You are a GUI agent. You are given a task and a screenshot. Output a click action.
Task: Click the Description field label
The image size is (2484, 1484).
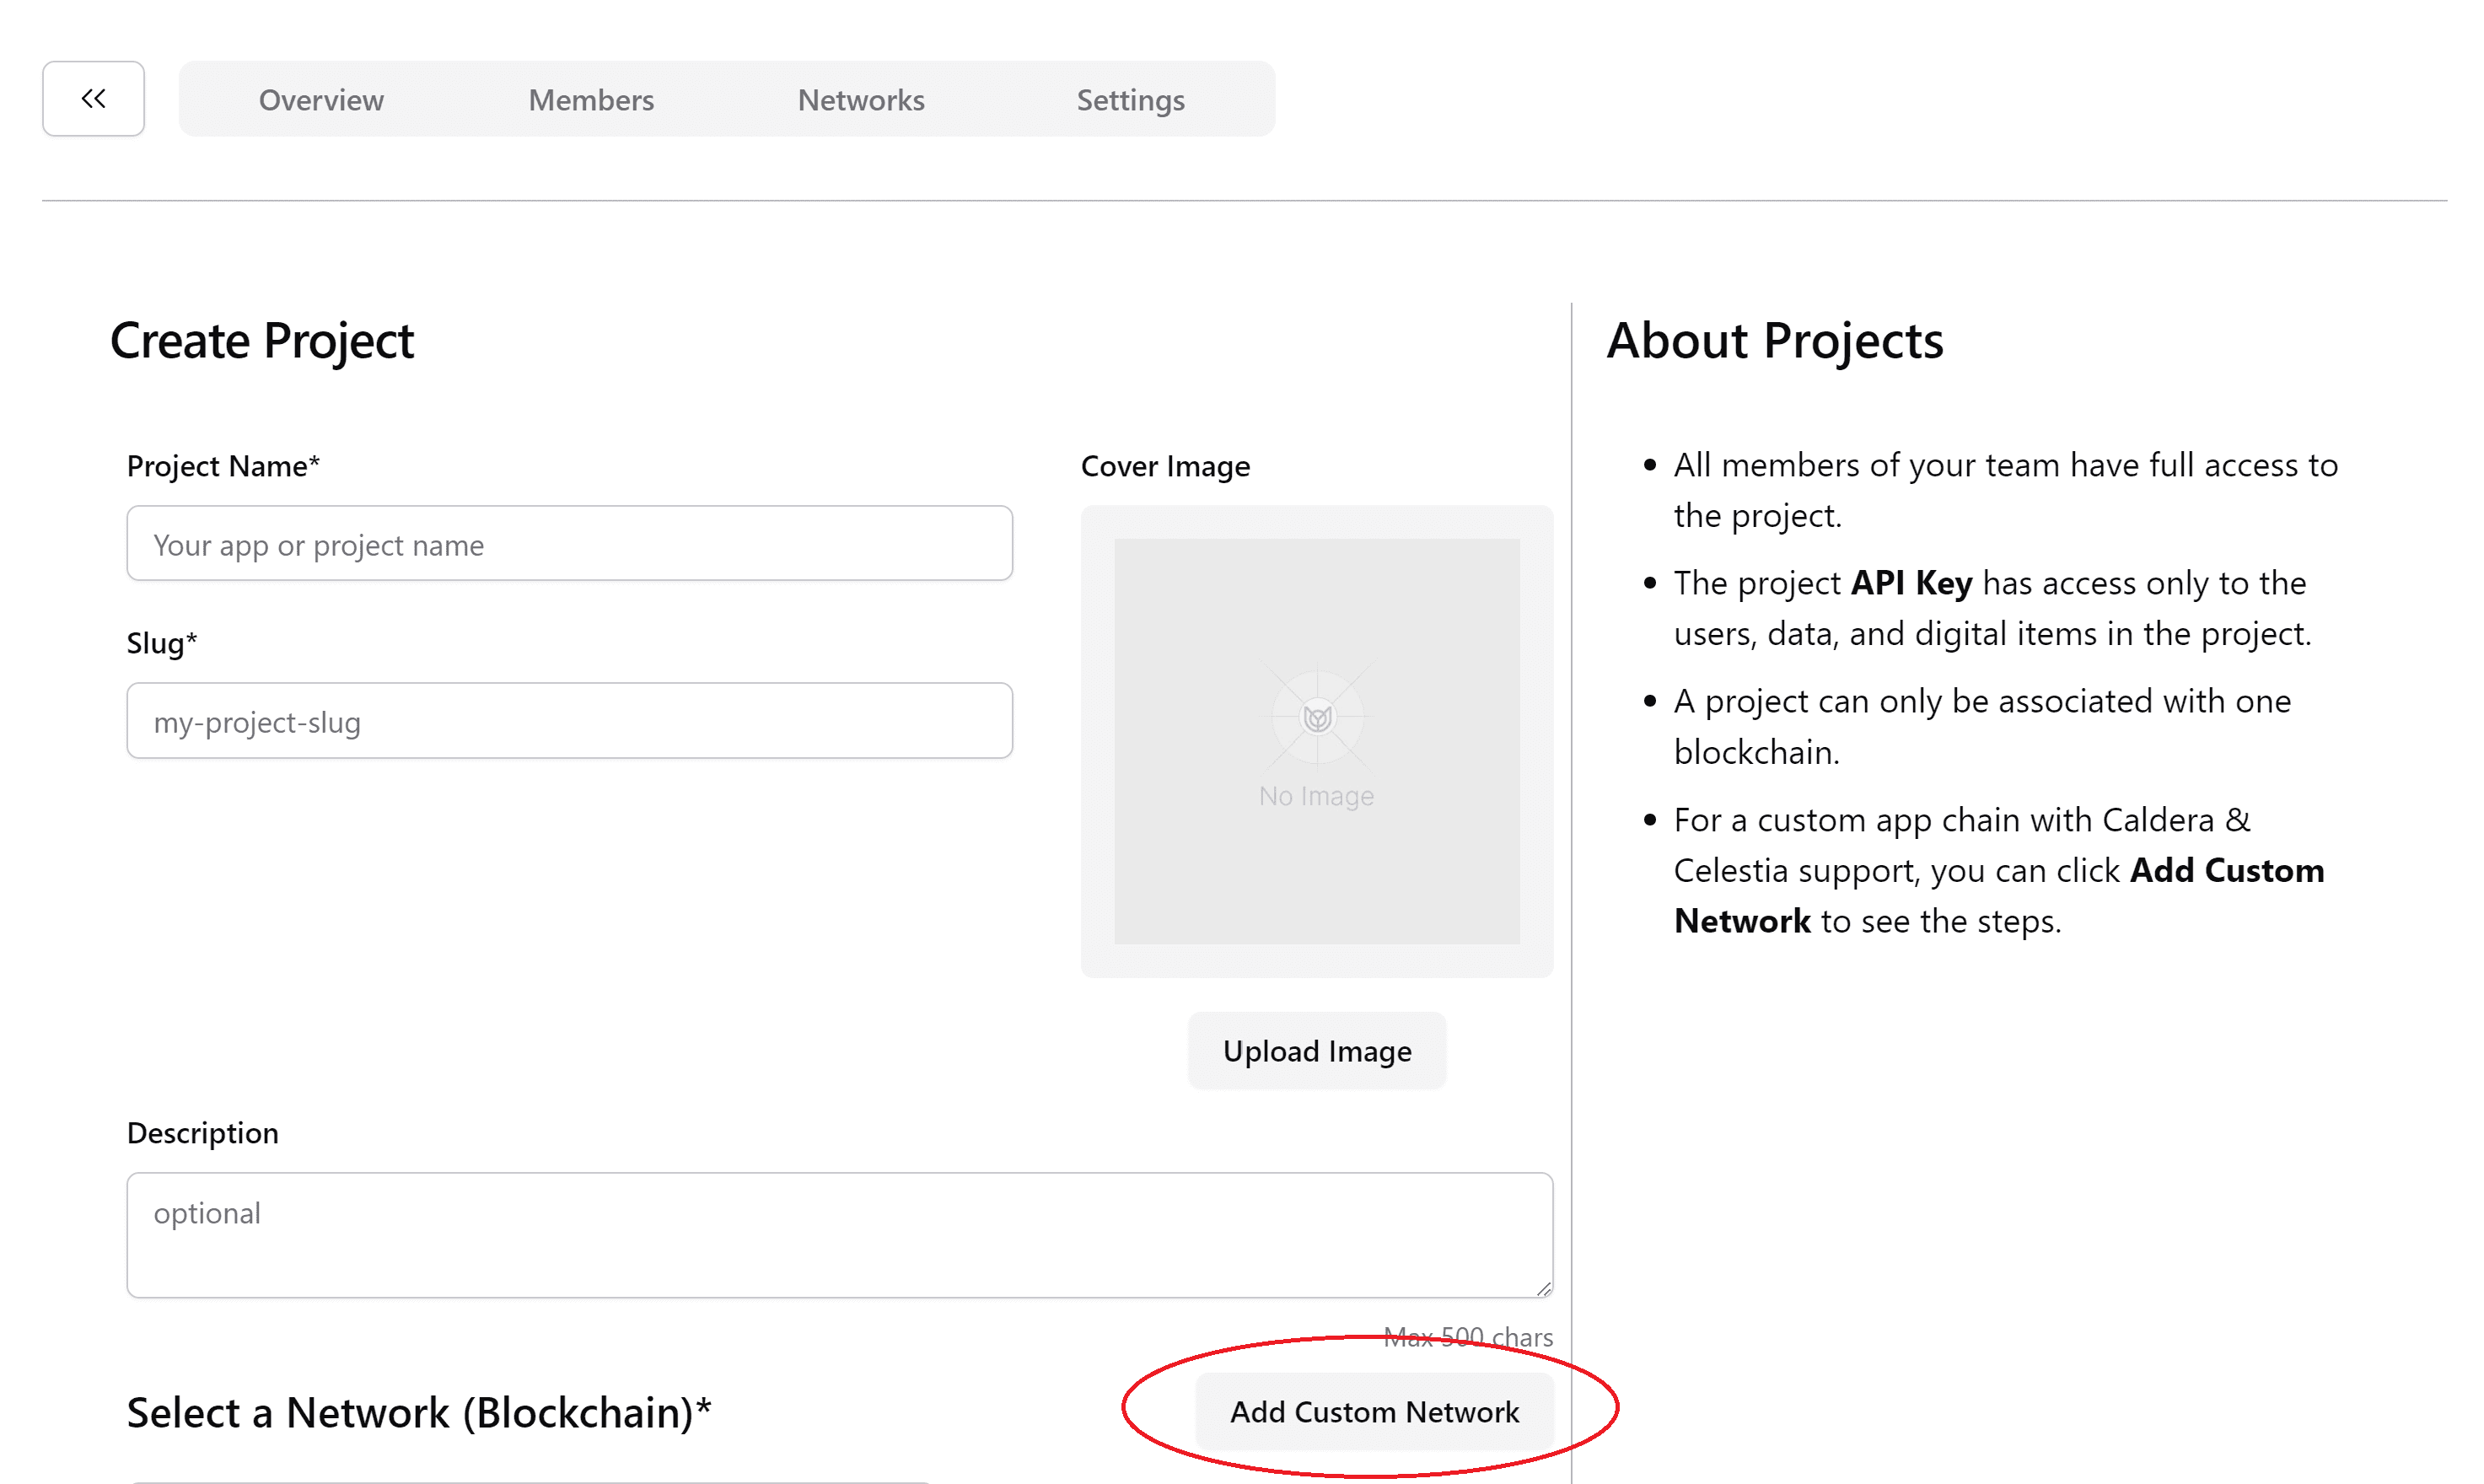[203, 1133]
